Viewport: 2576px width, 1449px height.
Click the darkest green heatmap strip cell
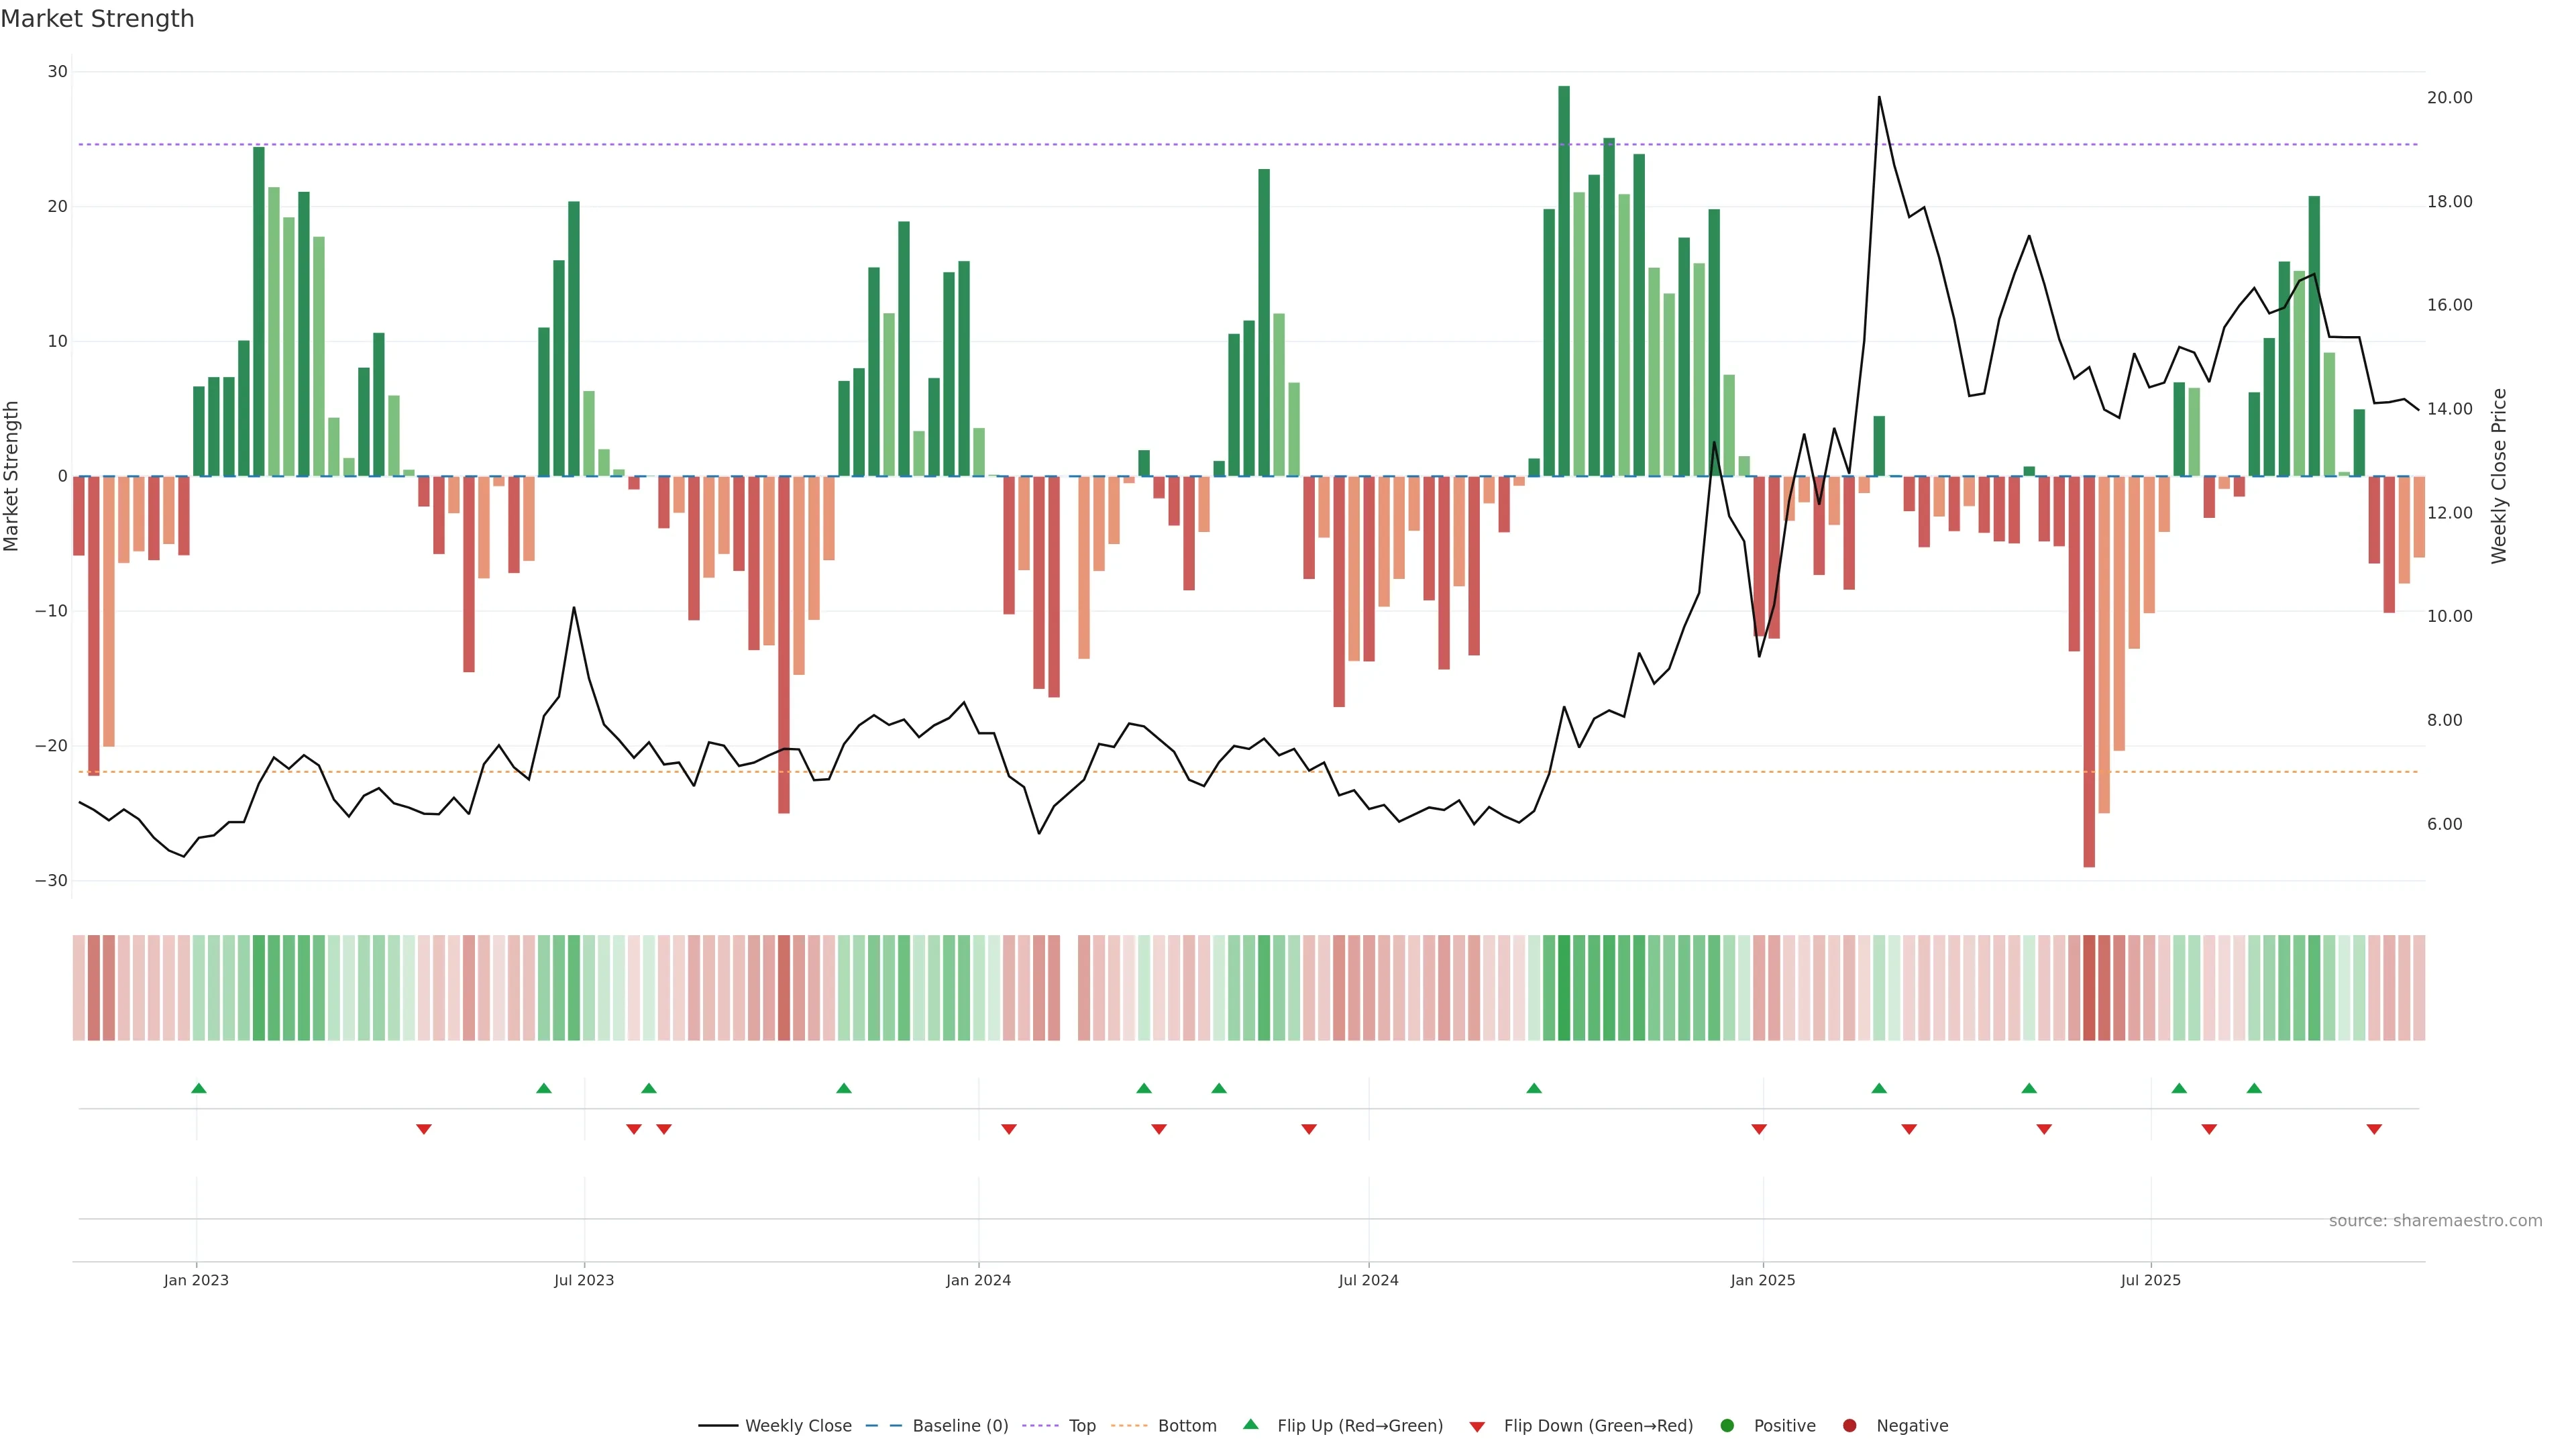pos(1564,987)
